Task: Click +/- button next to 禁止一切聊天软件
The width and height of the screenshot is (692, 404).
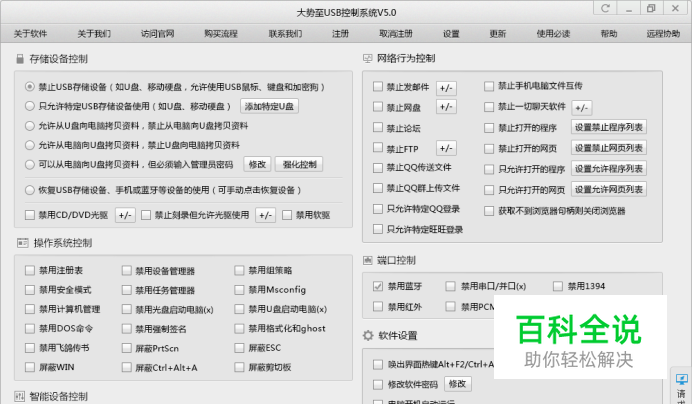Action: (x=582, y=107)
